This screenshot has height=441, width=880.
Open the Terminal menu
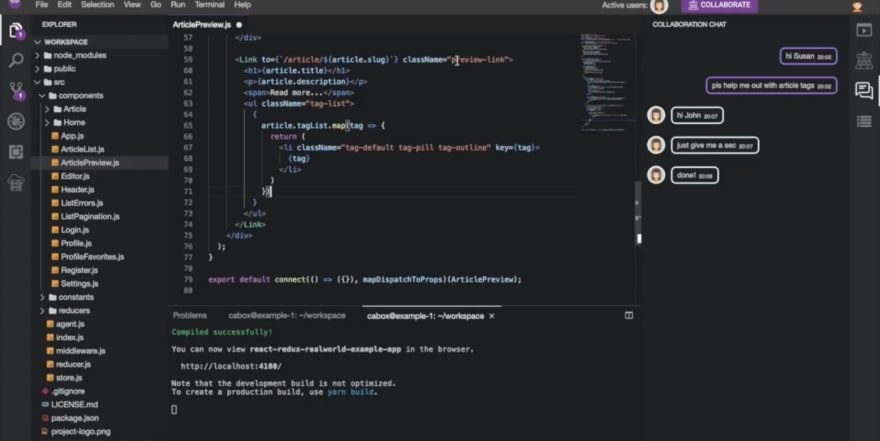[209, 4]
